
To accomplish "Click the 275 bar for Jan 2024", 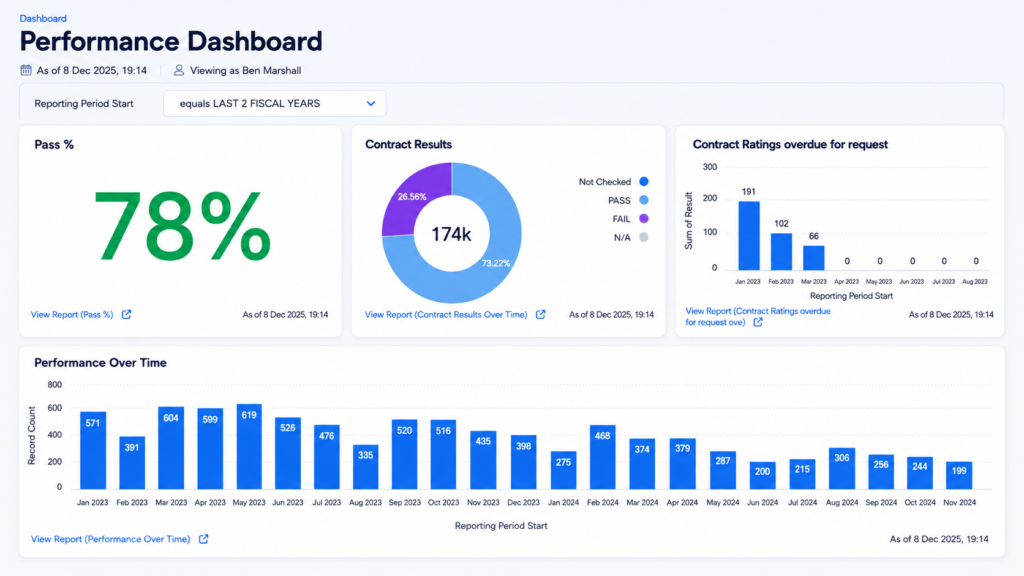I will click(564, 470).
